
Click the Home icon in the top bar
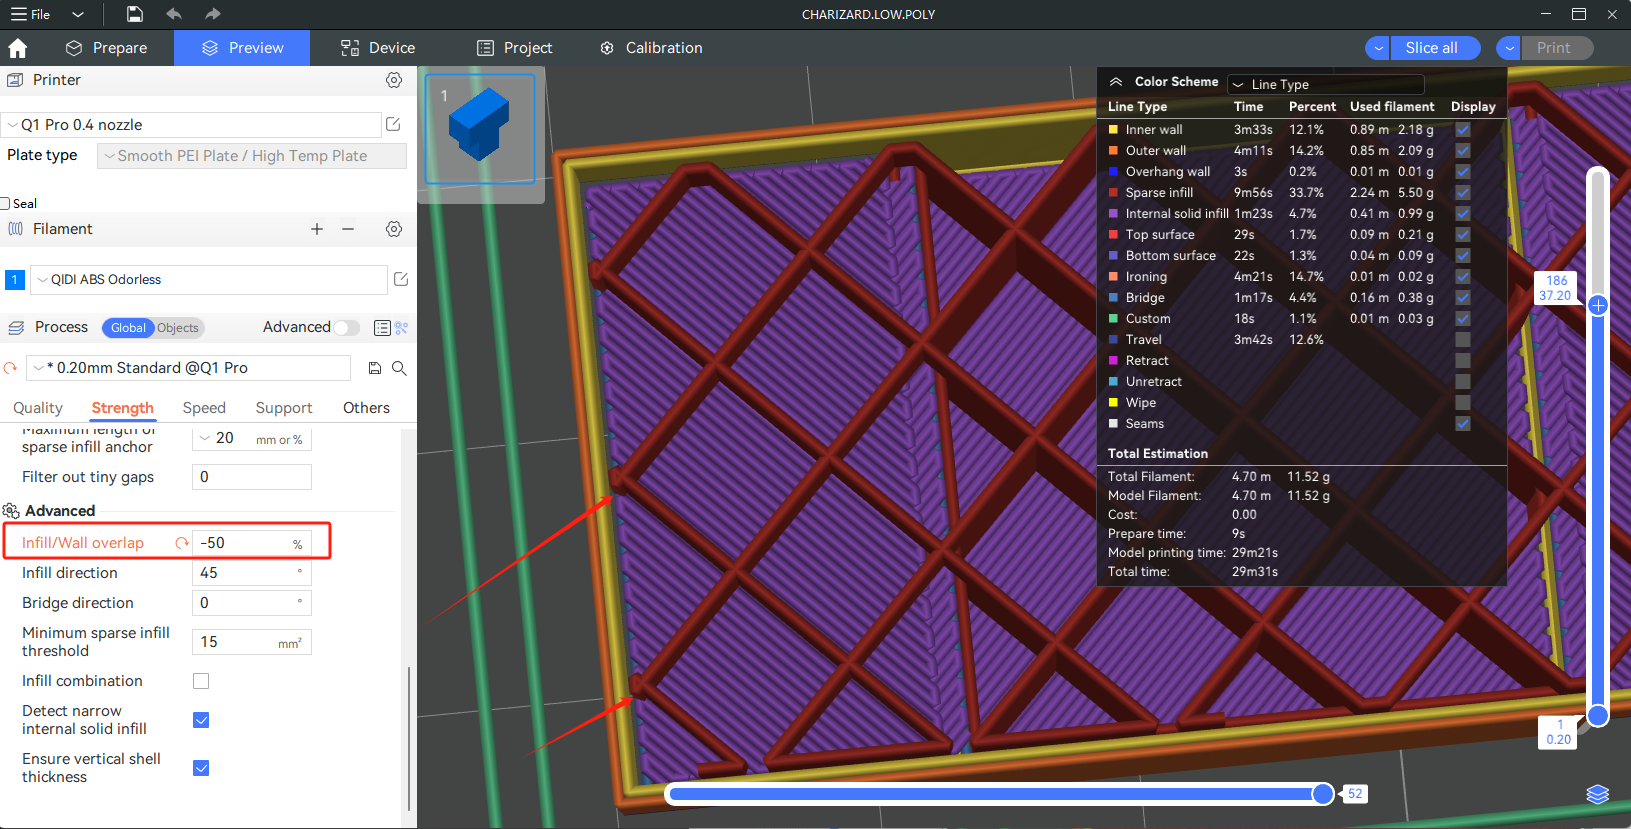pyautogui.click(x=18, y=48)
